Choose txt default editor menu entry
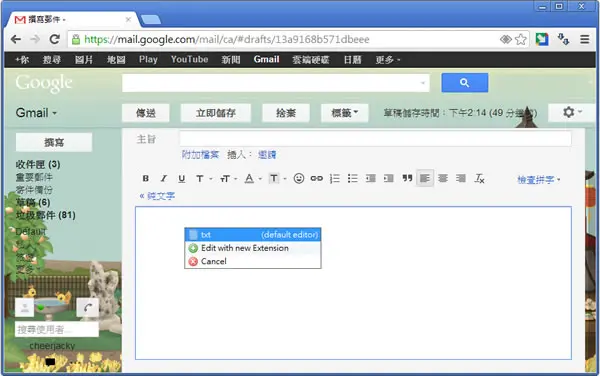The width and height of the screenshot is (600, 376). pos(253,234)
